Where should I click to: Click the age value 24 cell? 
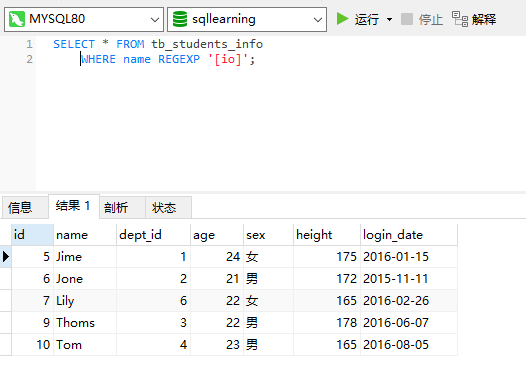(x=217, y=257)
